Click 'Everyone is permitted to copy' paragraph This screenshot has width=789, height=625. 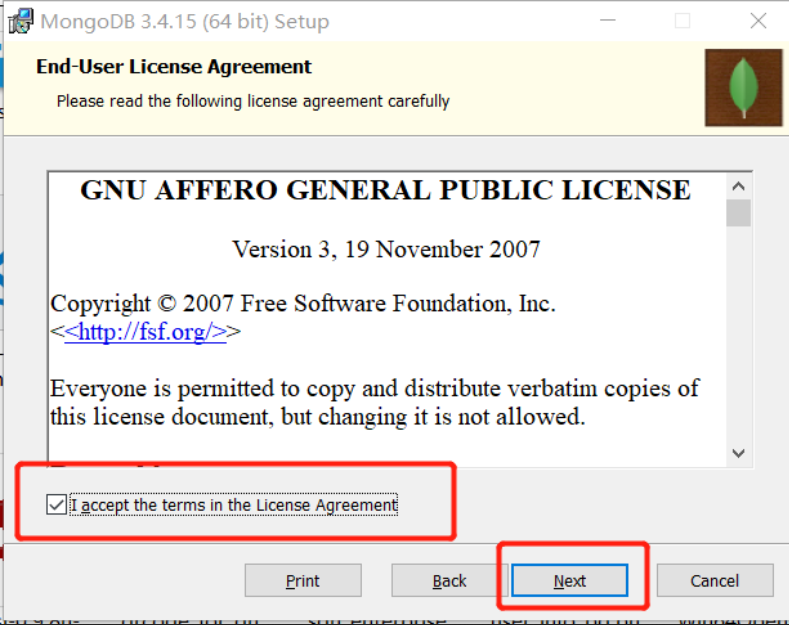pos(374,403)
